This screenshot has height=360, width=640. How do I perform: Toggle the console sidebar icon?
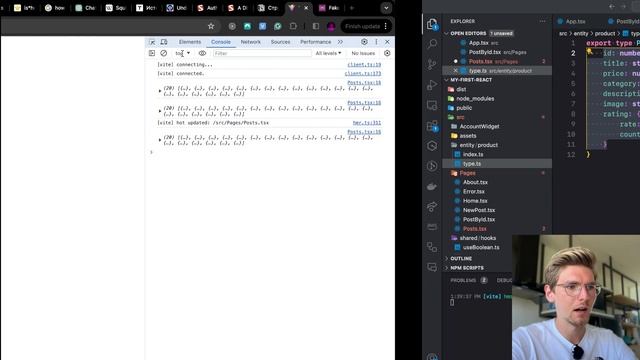pyautogui.click(x=152, y=53)
